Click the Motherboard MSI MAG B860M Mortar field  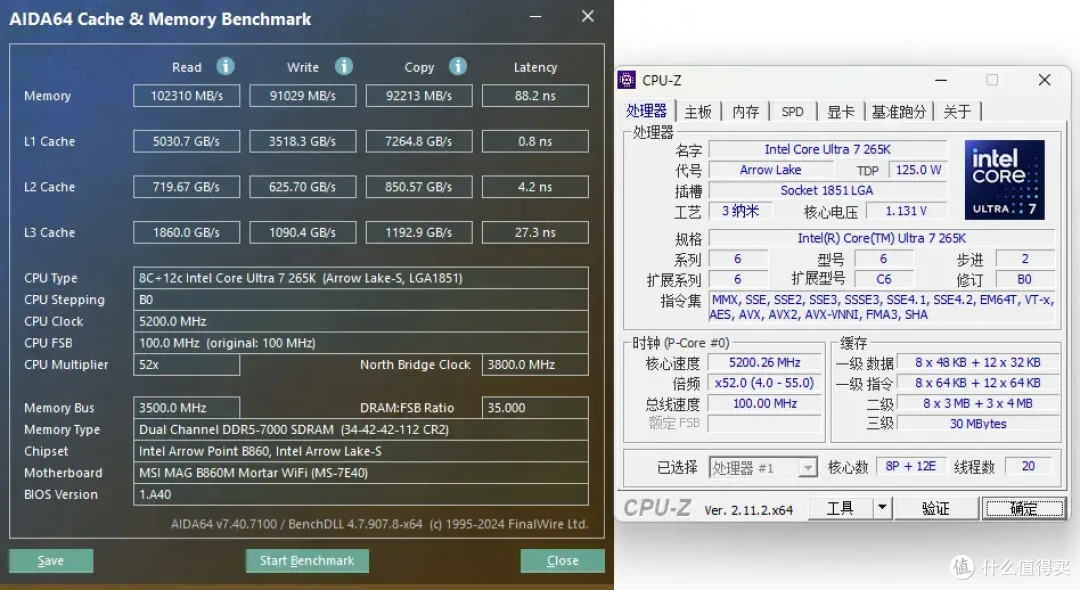361,473
